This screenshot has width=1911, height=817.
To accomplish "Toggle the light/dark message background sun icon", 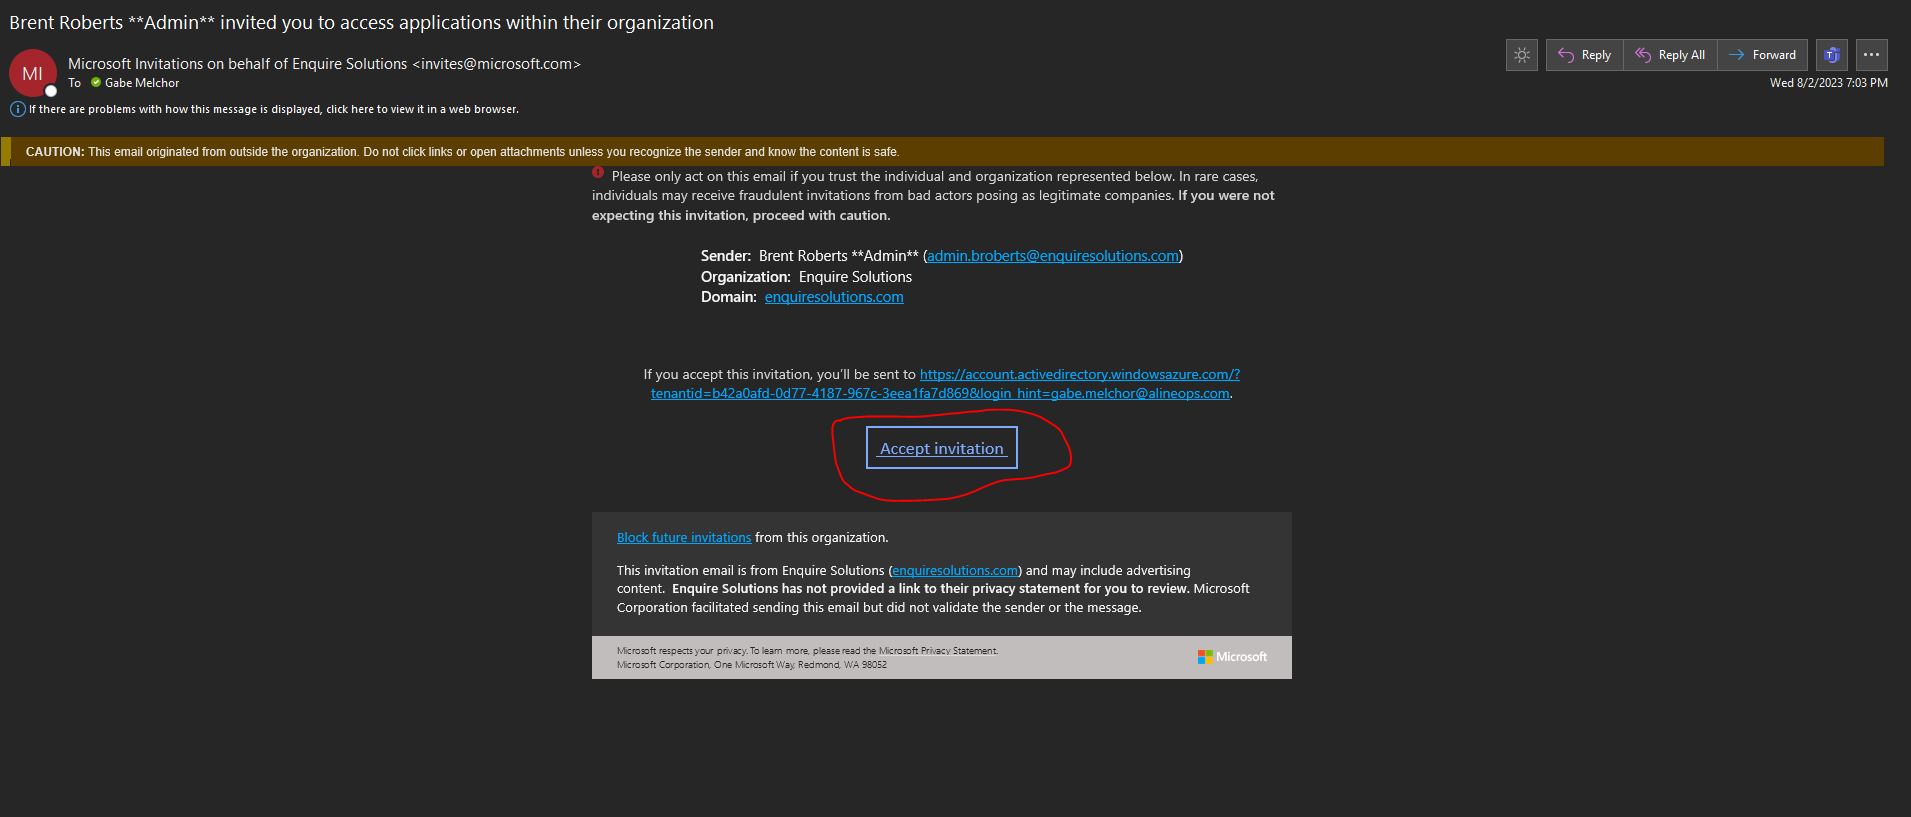I will coord(1521,55).
